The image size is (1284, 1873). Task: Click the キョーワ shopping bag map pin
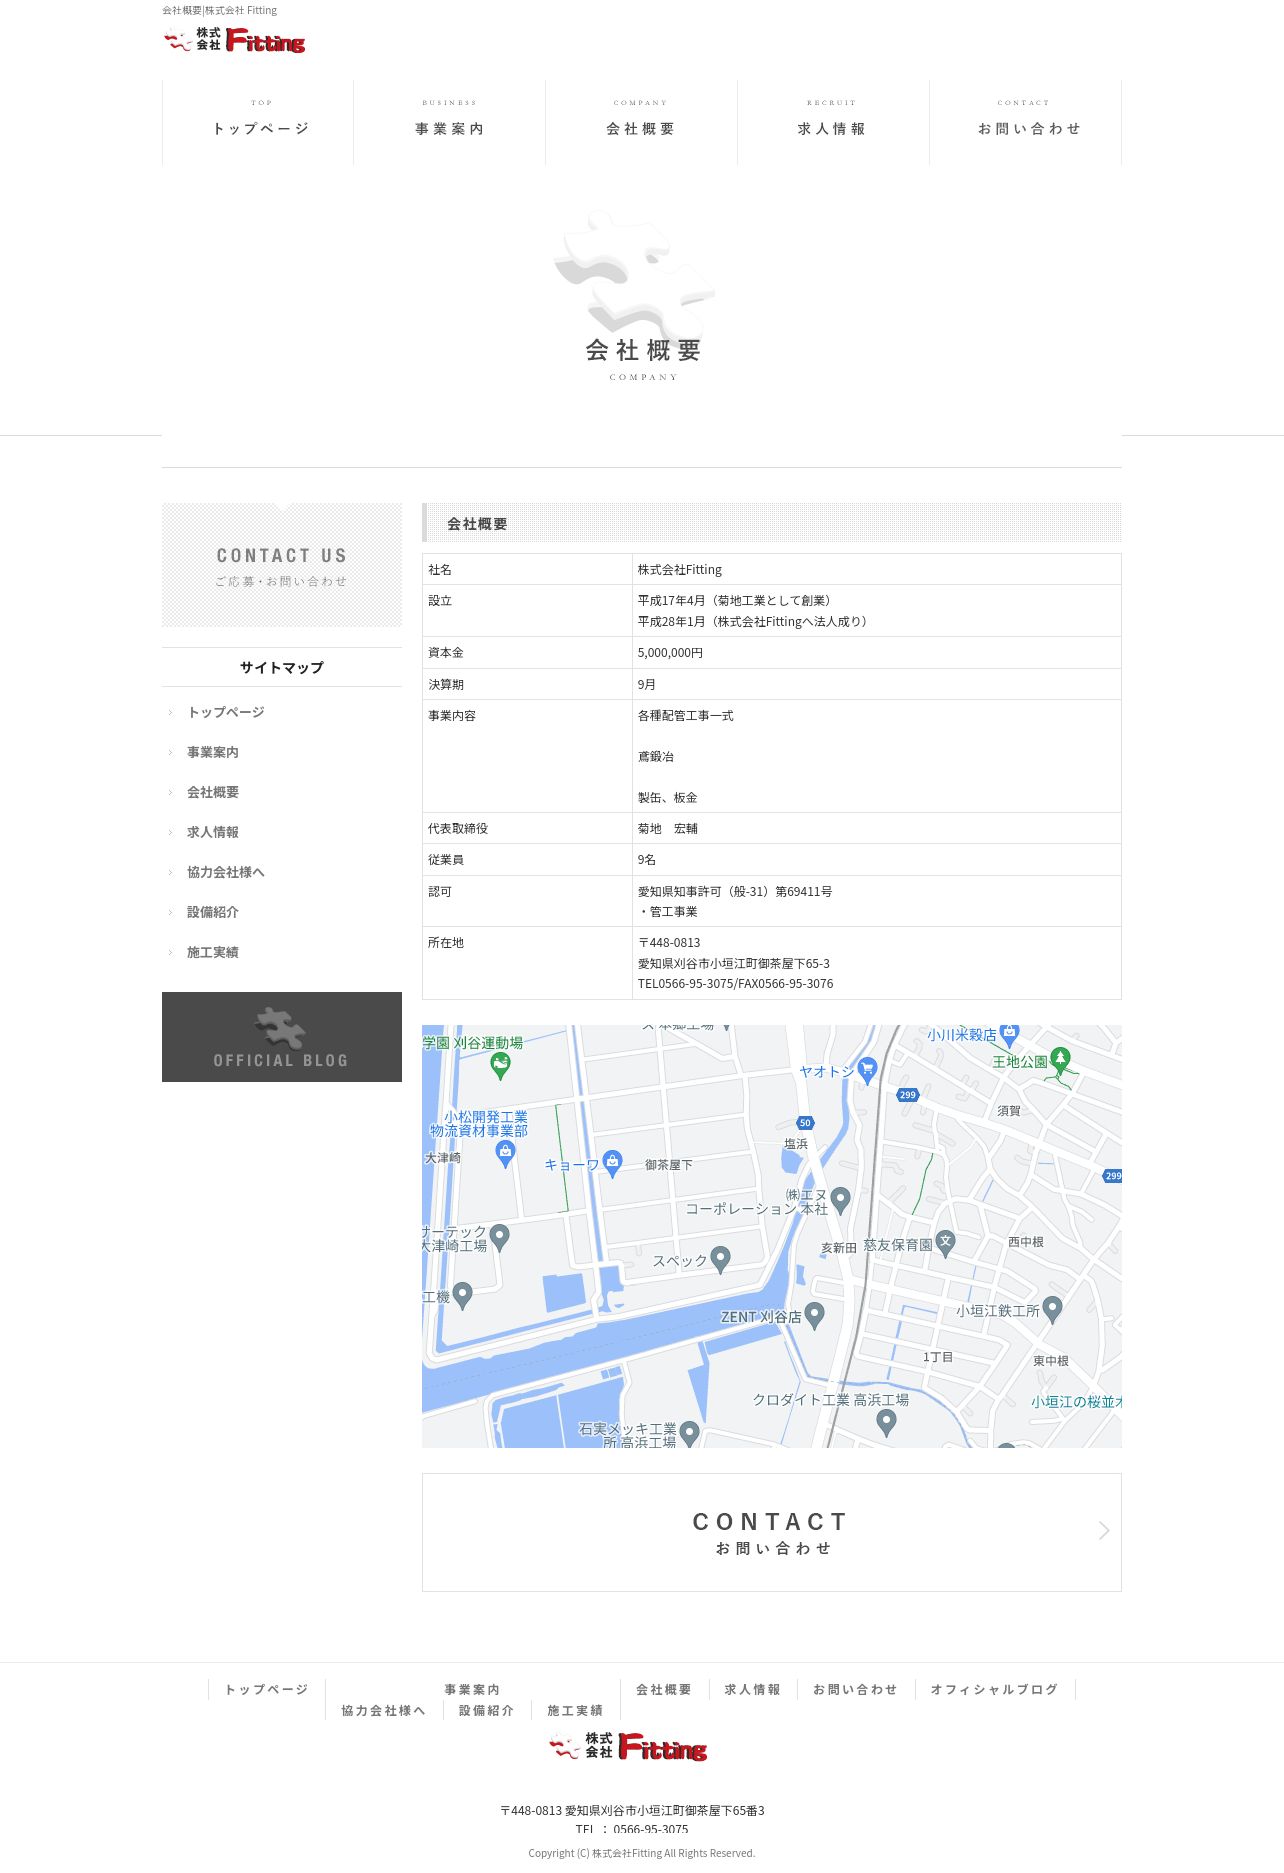tap(613, 1162)
